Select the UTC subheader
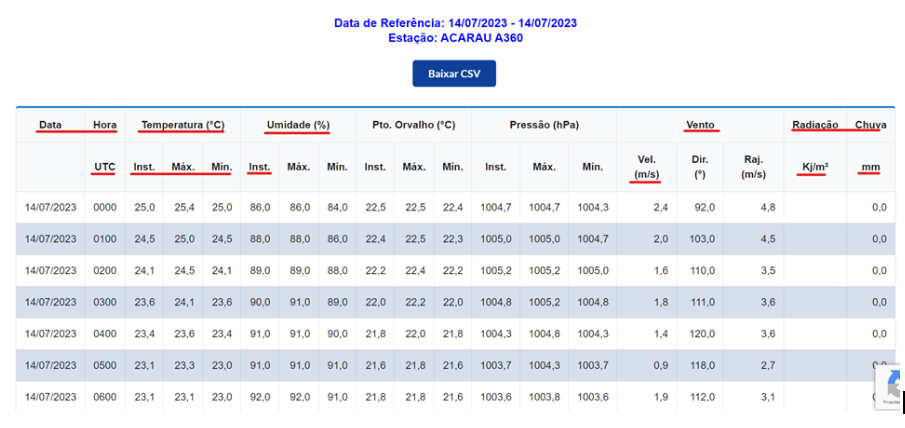 pyautogui.click(x=105, y=166)
